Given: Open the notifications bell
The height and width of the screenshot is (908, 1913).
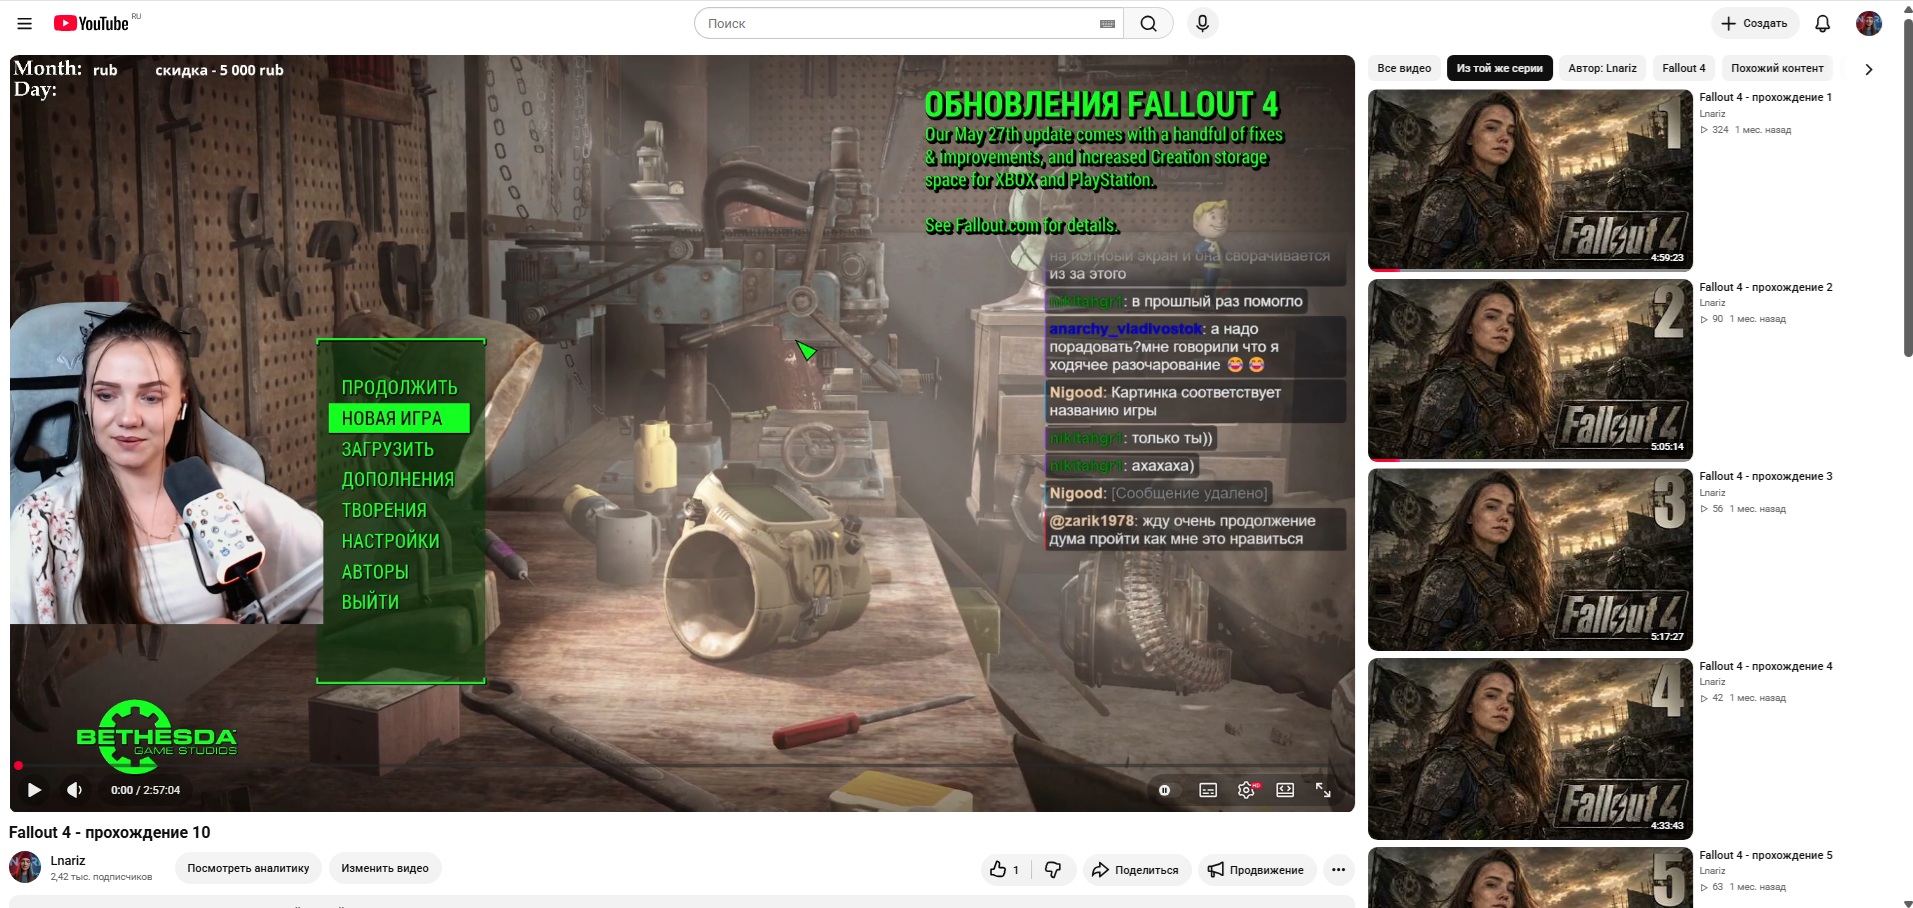Looking at the screenshot, I should click(x=1823, y=23).
